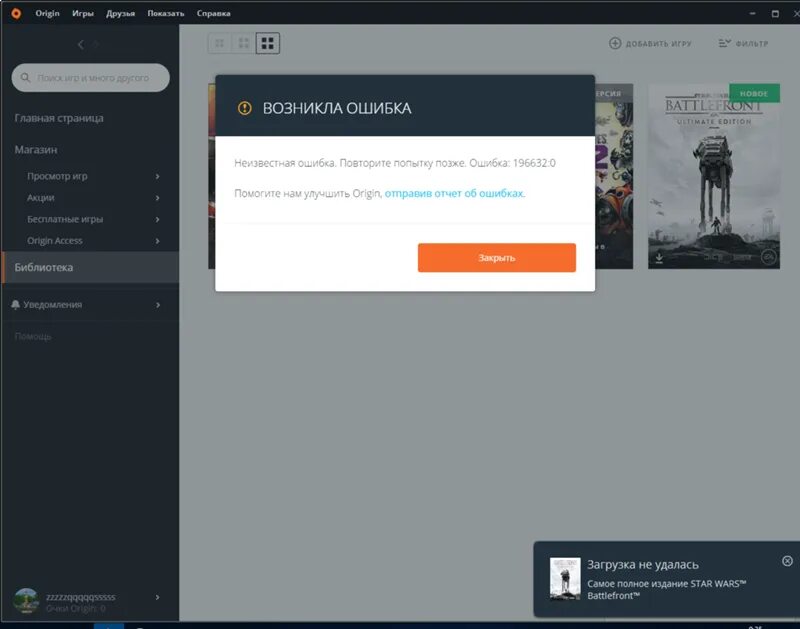Switch to large tile view
Screen dimensions: 800x629
(x=267, y=43)
